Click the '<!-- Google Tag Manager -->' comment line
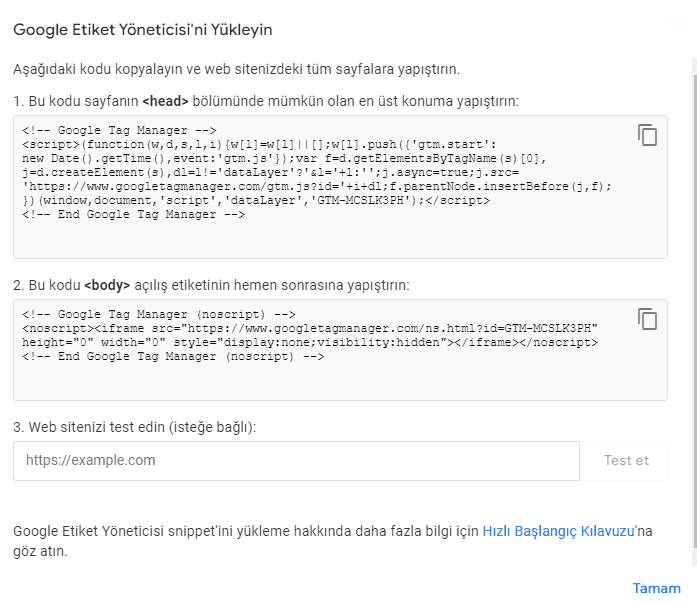The image size is (697, 602). tap(119, 130)
